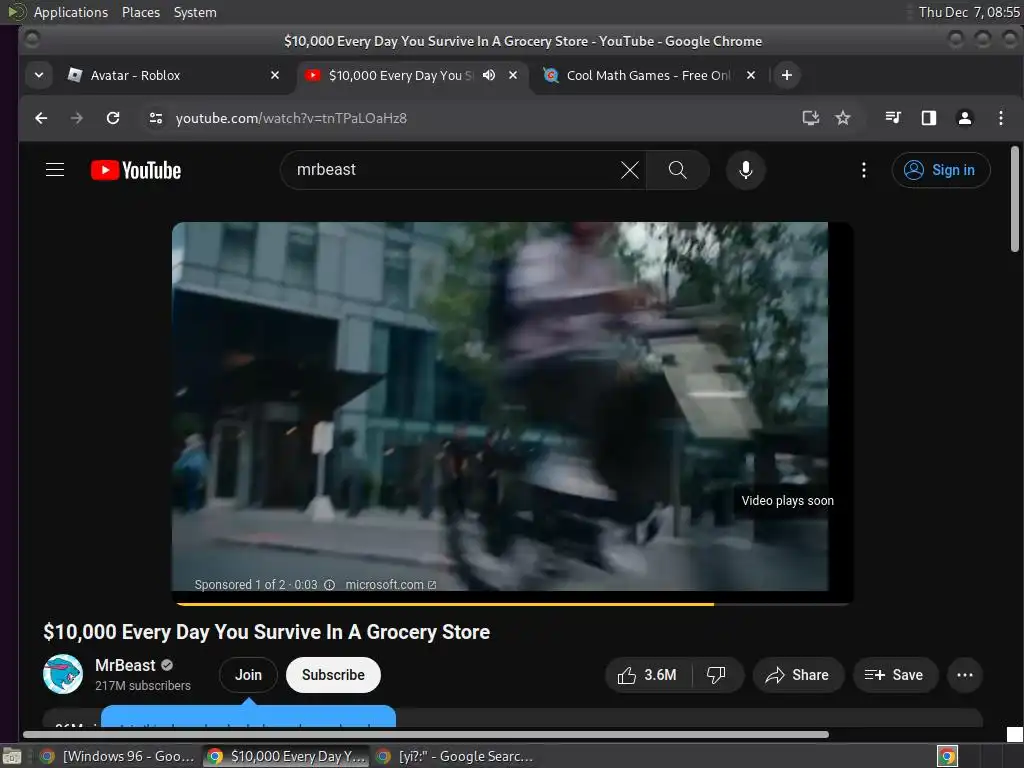Go back to previous page
The width and height of the screenshot is (1024, 768).
(41, 118)
